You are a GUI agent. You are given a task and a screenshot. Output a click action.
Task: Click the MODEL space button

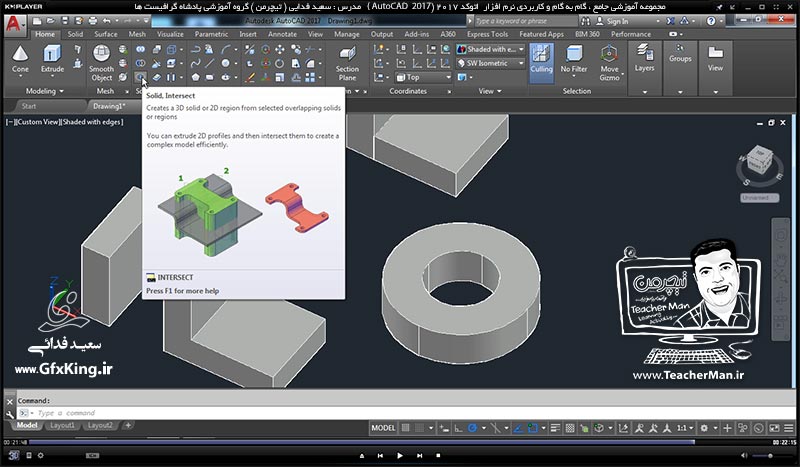(x=383, y=428)
